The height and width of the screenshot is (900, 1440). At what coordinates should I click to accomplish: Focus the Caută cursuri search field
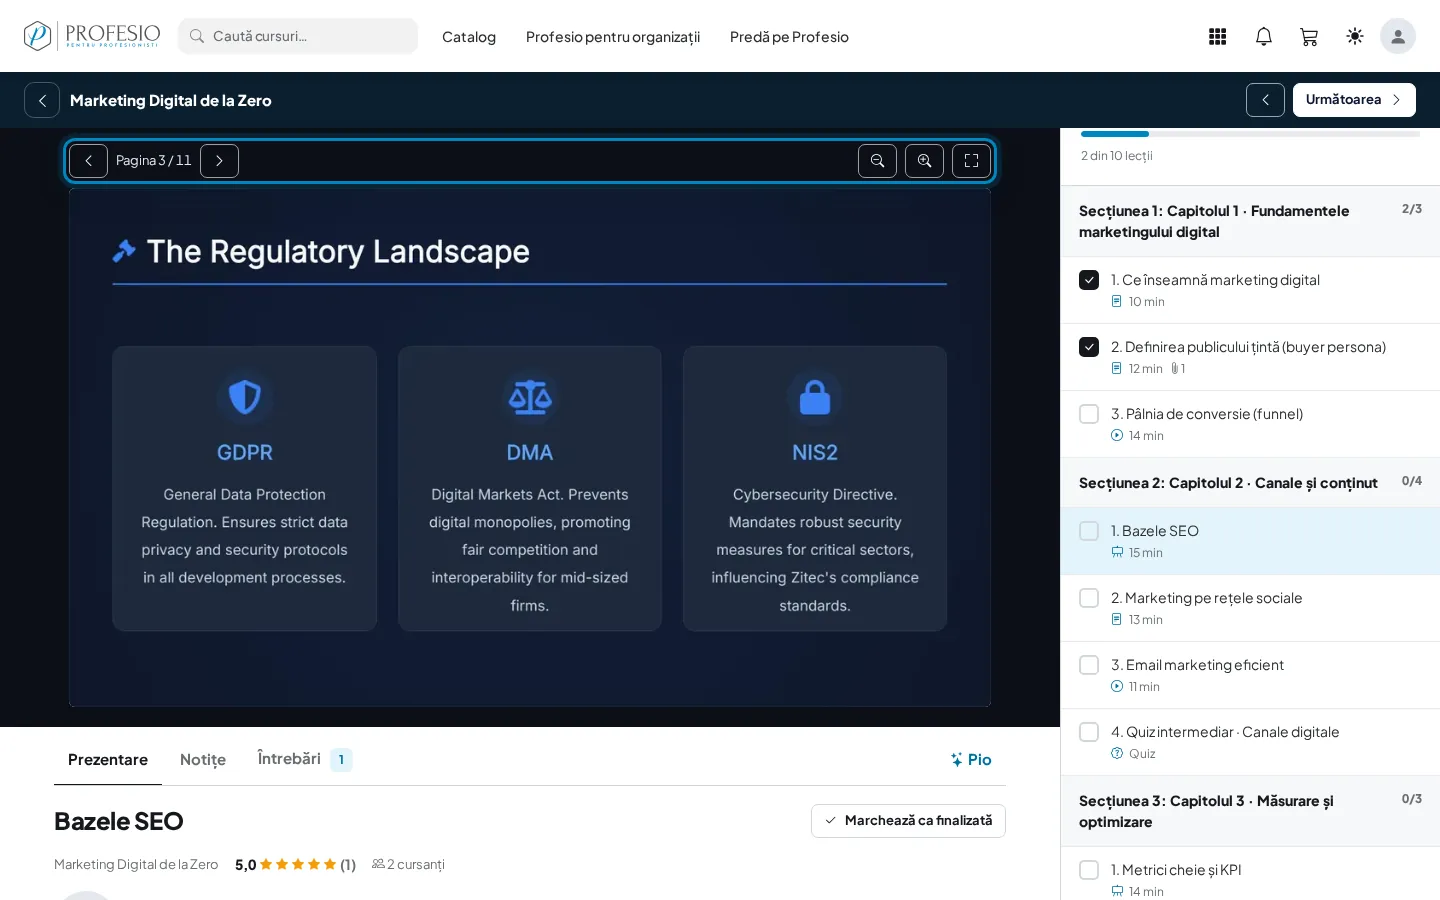298,36
